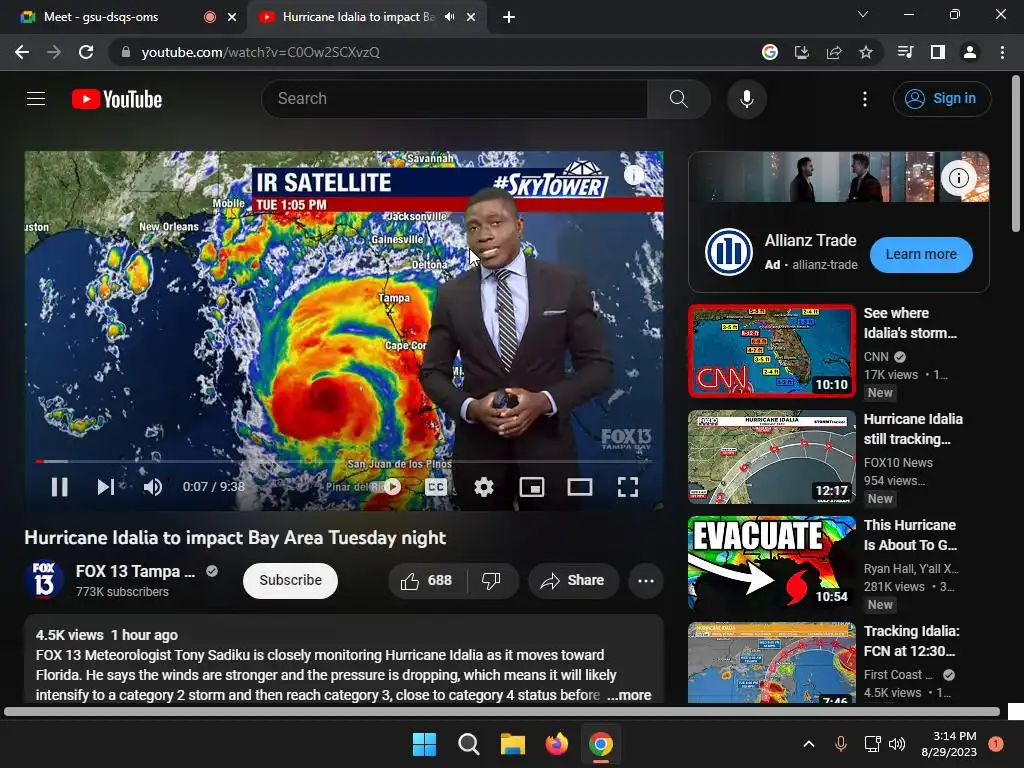Open YouTube settings three-dot menu
This screenshot has height=768, width=1024.
865,99
